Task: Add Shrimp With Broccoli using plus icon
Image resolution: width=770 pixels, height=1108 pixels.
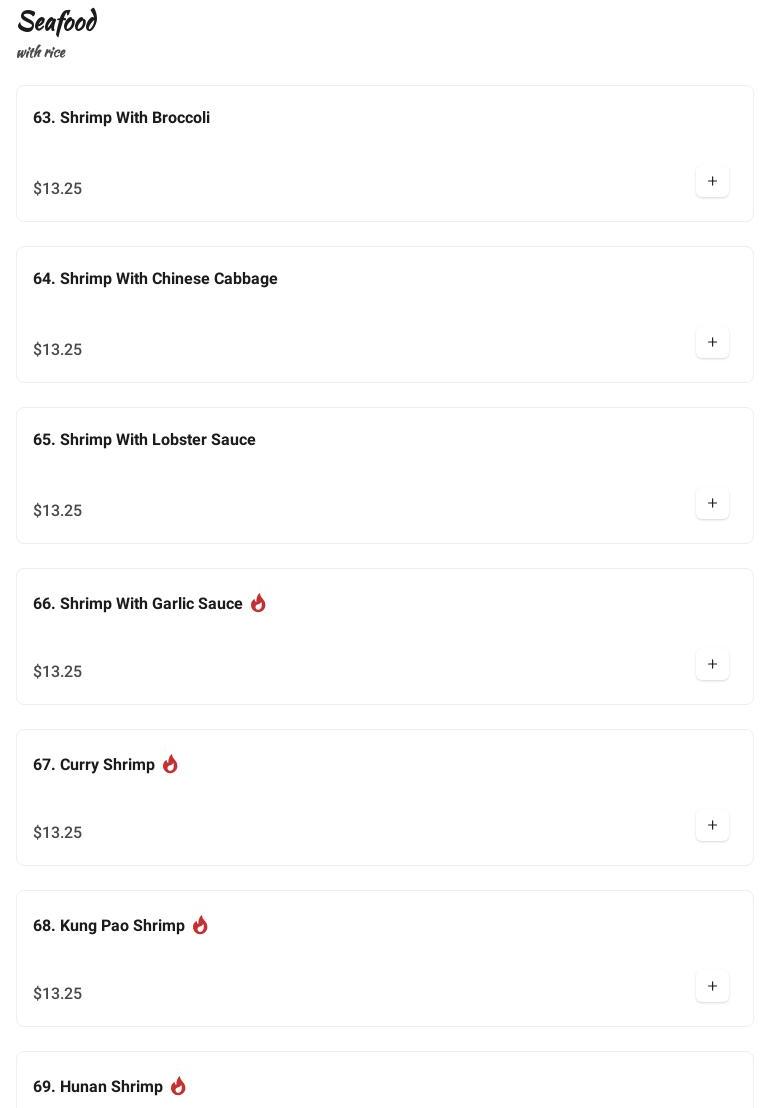Action: click(712, 181)
